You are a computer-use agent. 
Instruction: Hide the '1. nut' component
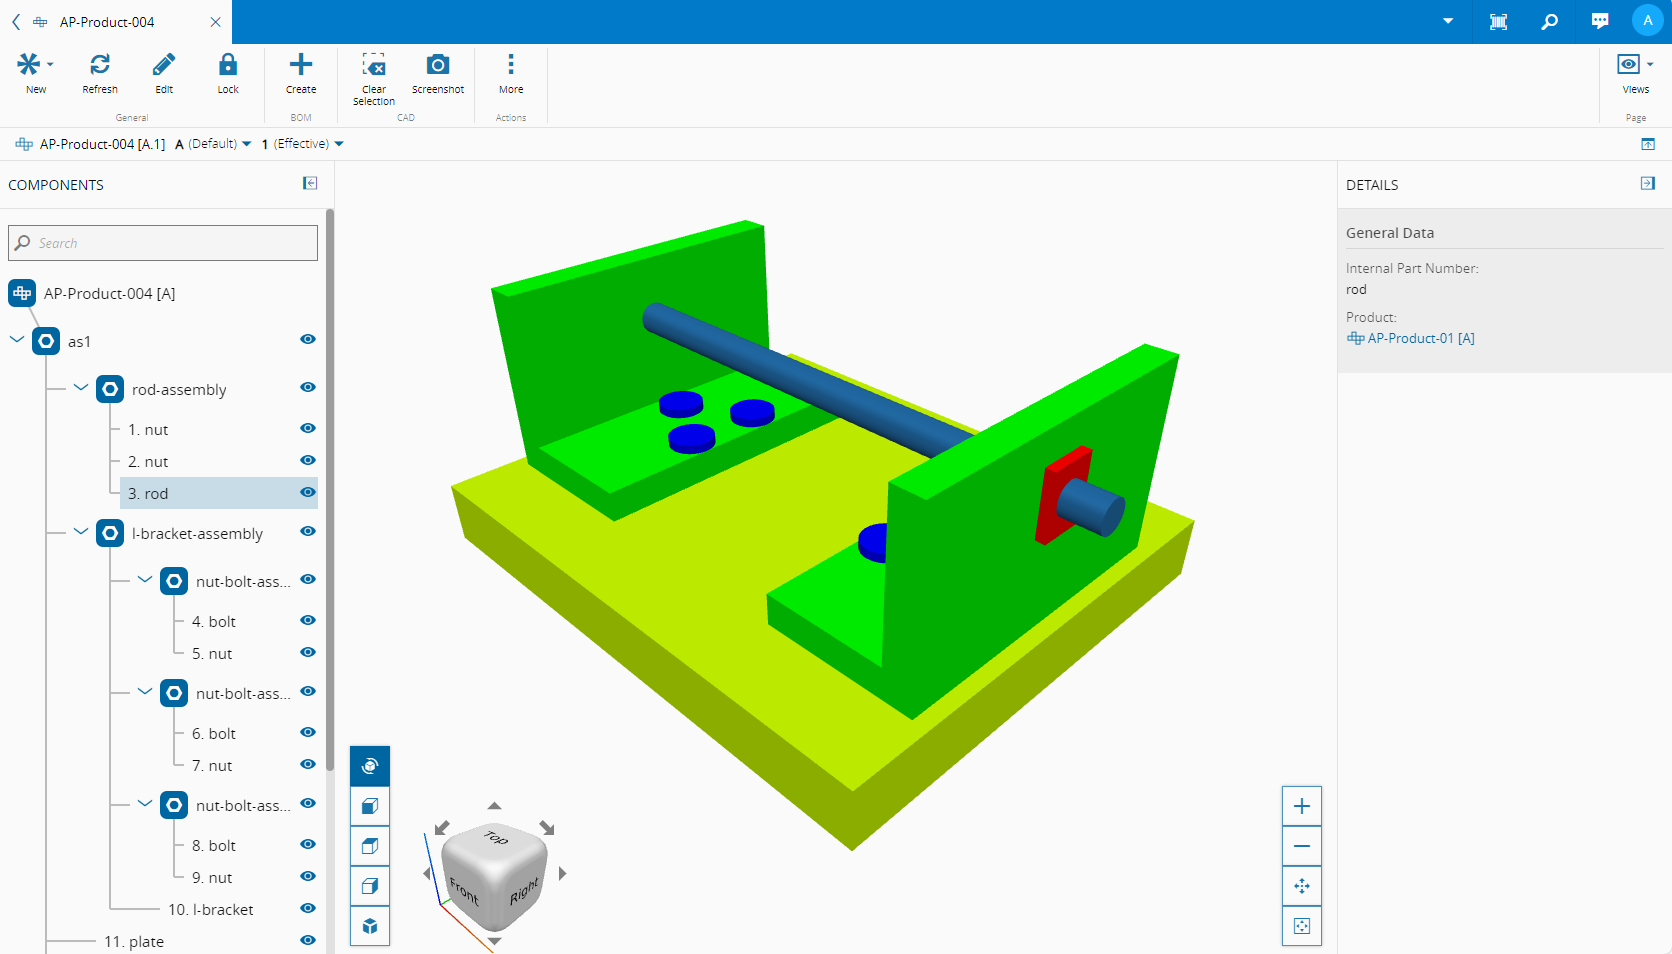point(308,428)
